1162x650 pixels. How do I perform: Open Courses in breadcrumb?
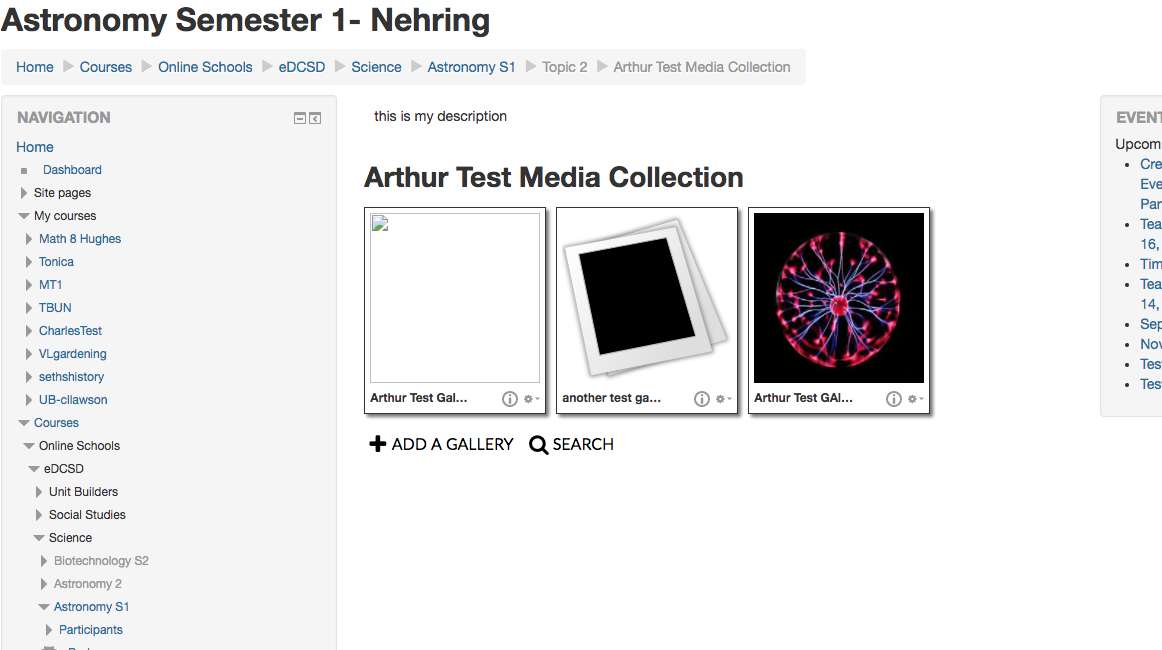tap(105, 67)
